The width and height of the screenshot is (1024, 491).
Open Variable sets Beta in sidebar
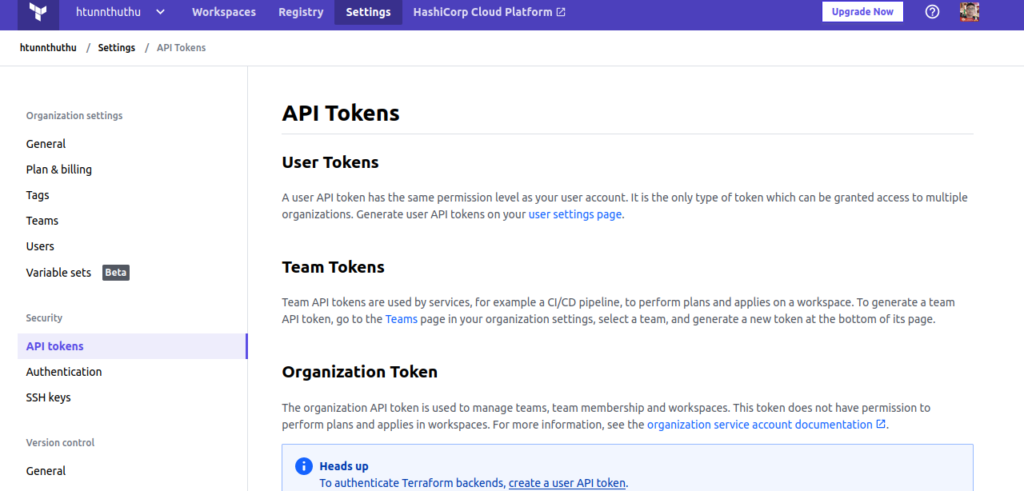click(x=78, y=273)
